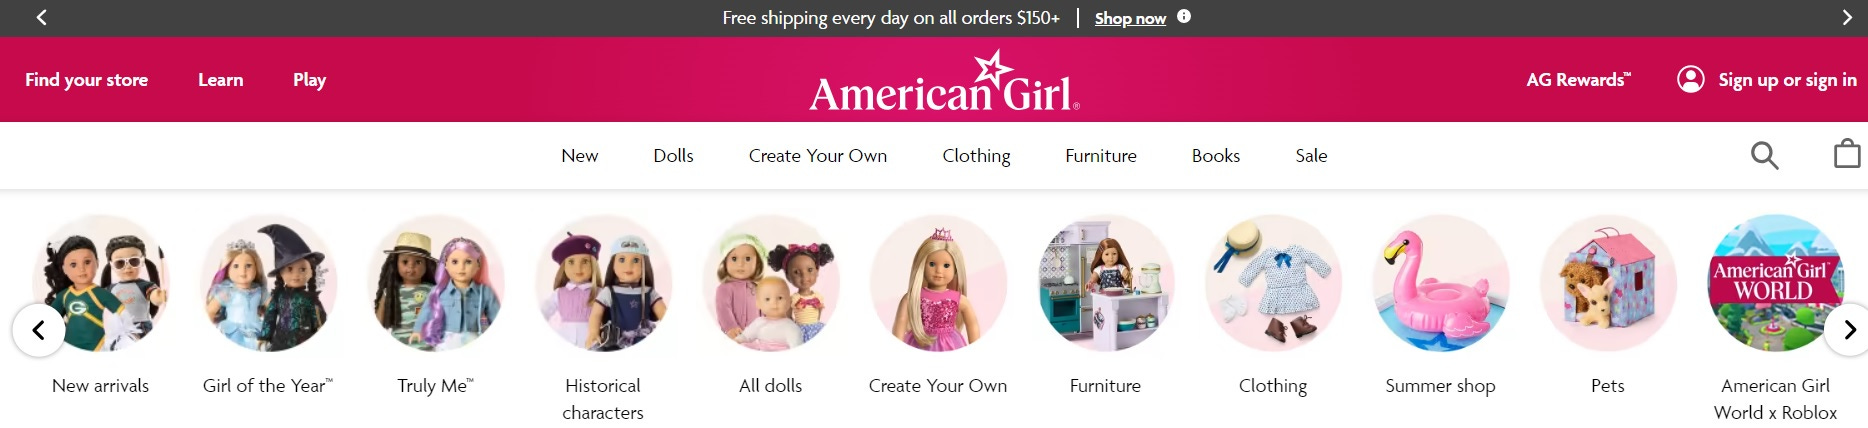Select the Truly Me category thumbnail
This screenshot has height=428, width=1868.
(x=435, y=283)
